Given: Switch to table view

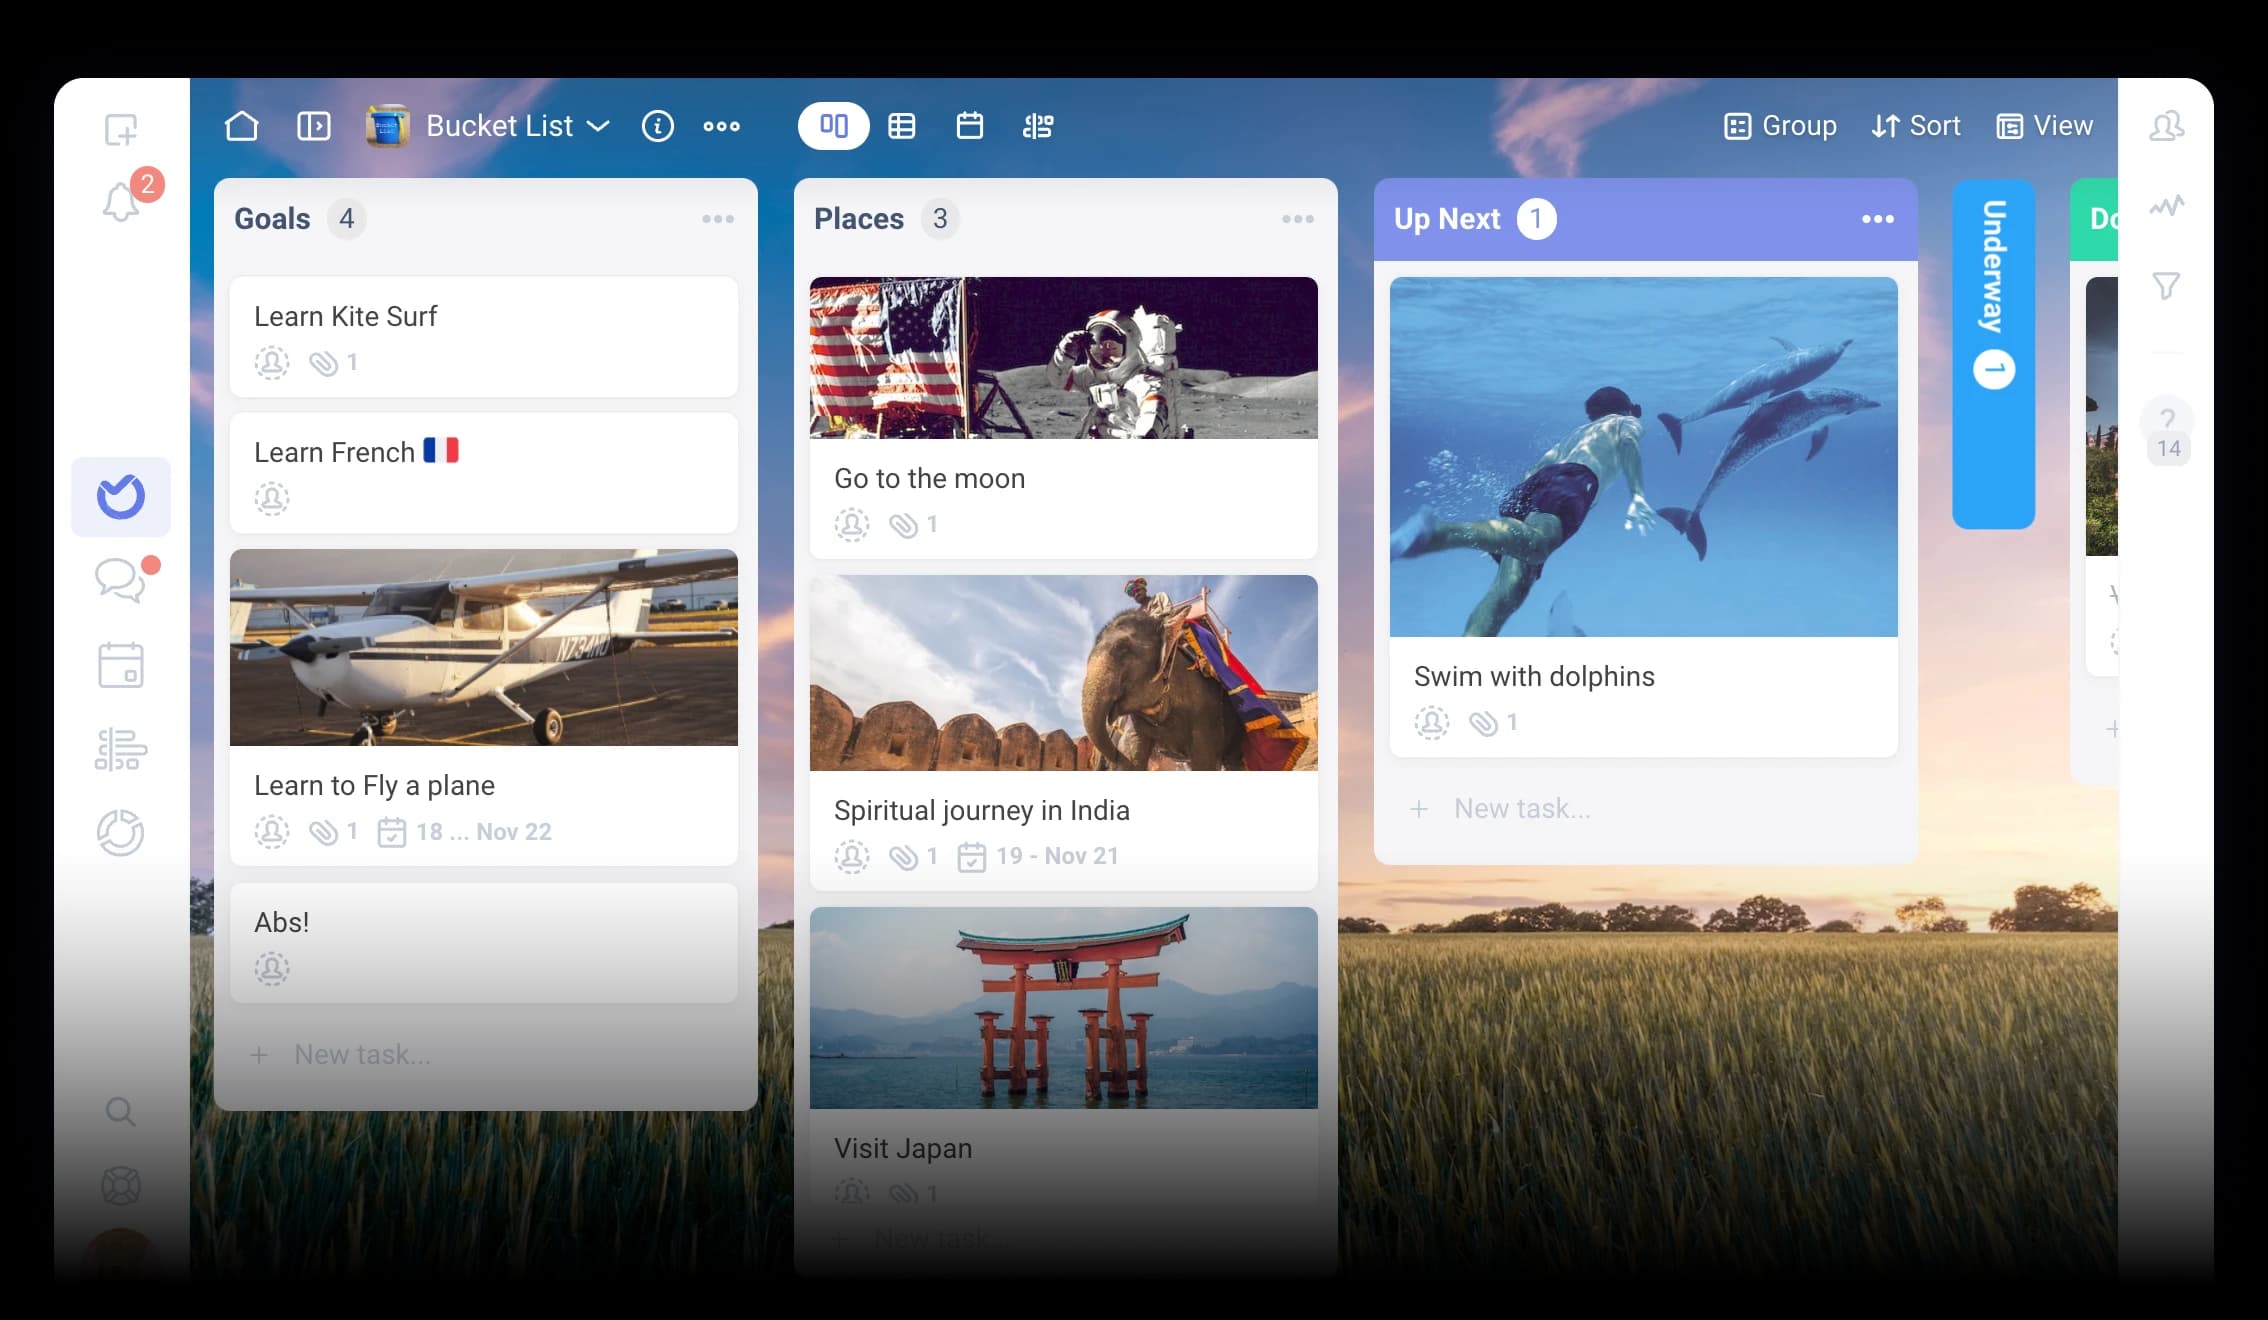Looking at the screenshot, I should click(x=901, y=126).
